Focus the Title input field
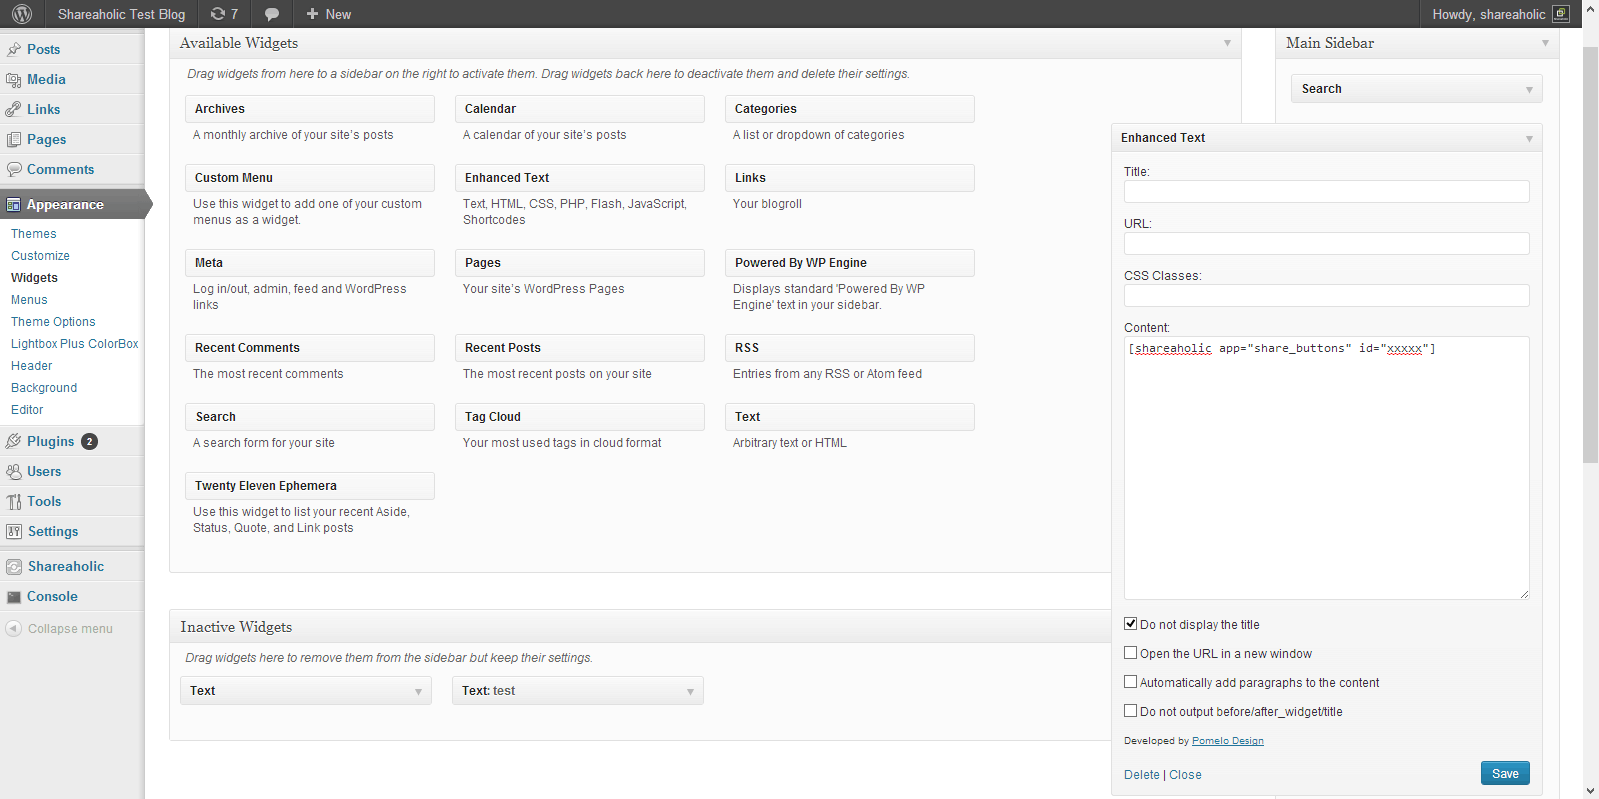Image resolution: width=1599 pixels, height=799 pixels. click(x=1327, y=191)
